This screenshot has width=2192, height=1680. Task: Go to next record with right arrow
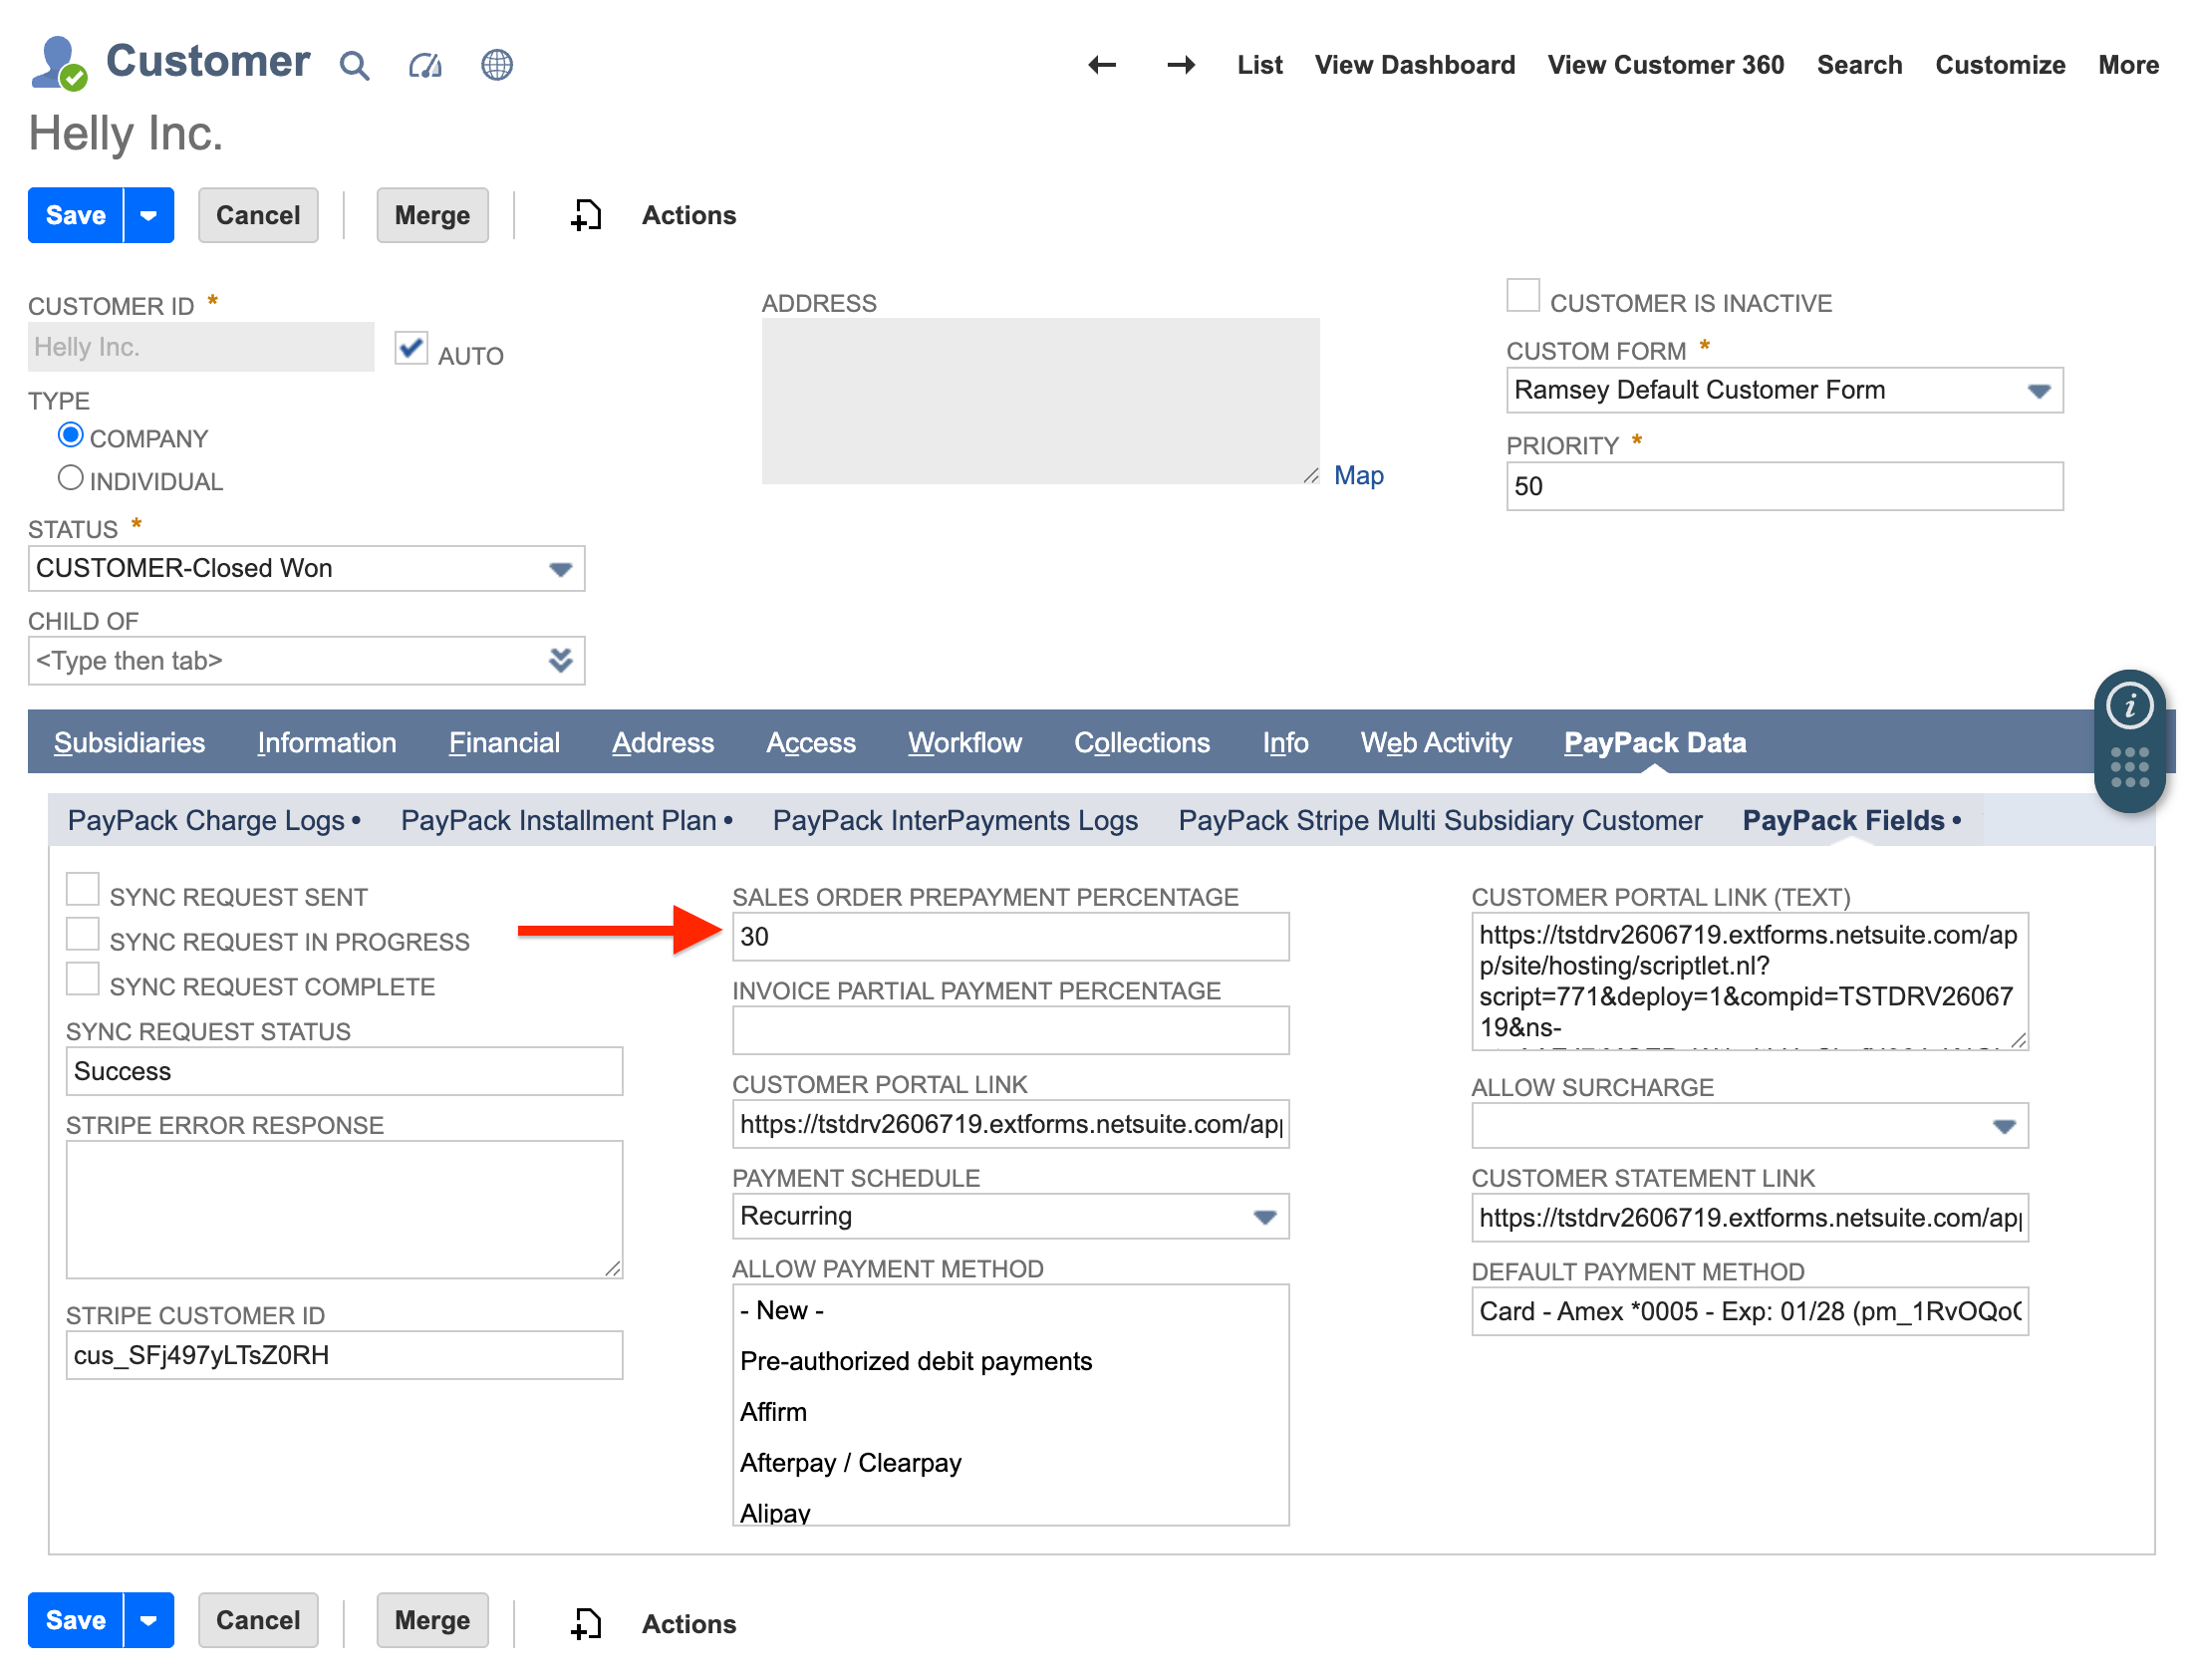(1180, 65)
